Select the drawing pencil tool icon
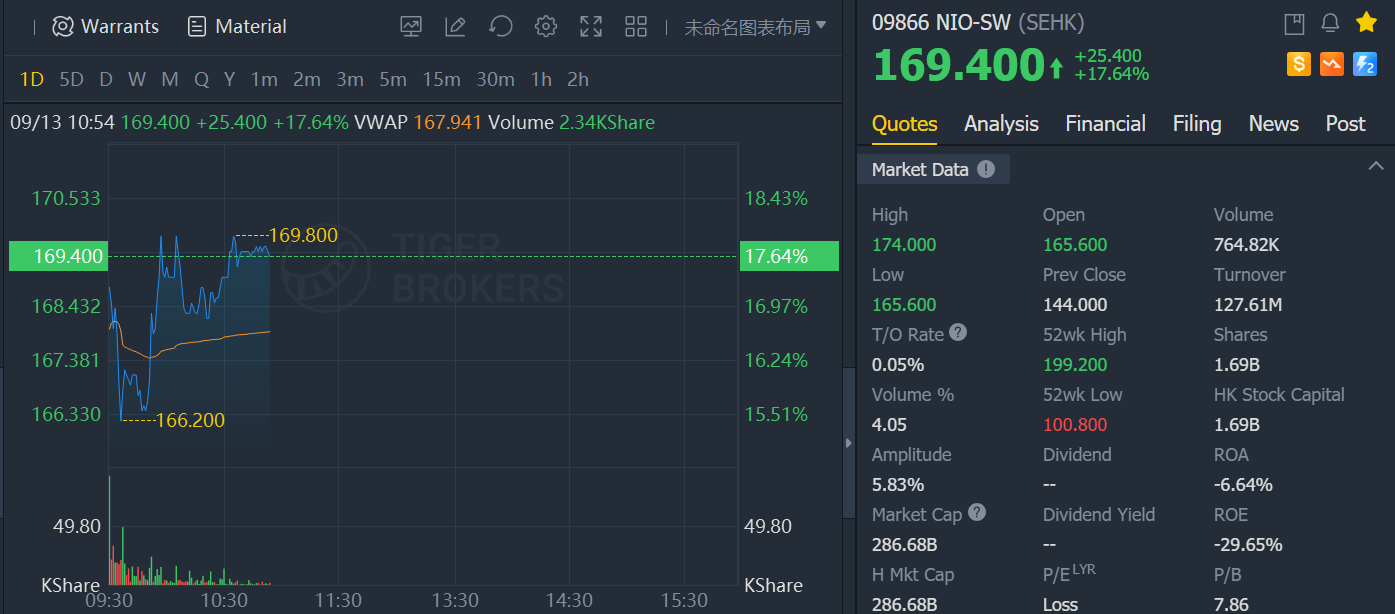This screenshot has height=614, width=1395. tap(455, 27)
